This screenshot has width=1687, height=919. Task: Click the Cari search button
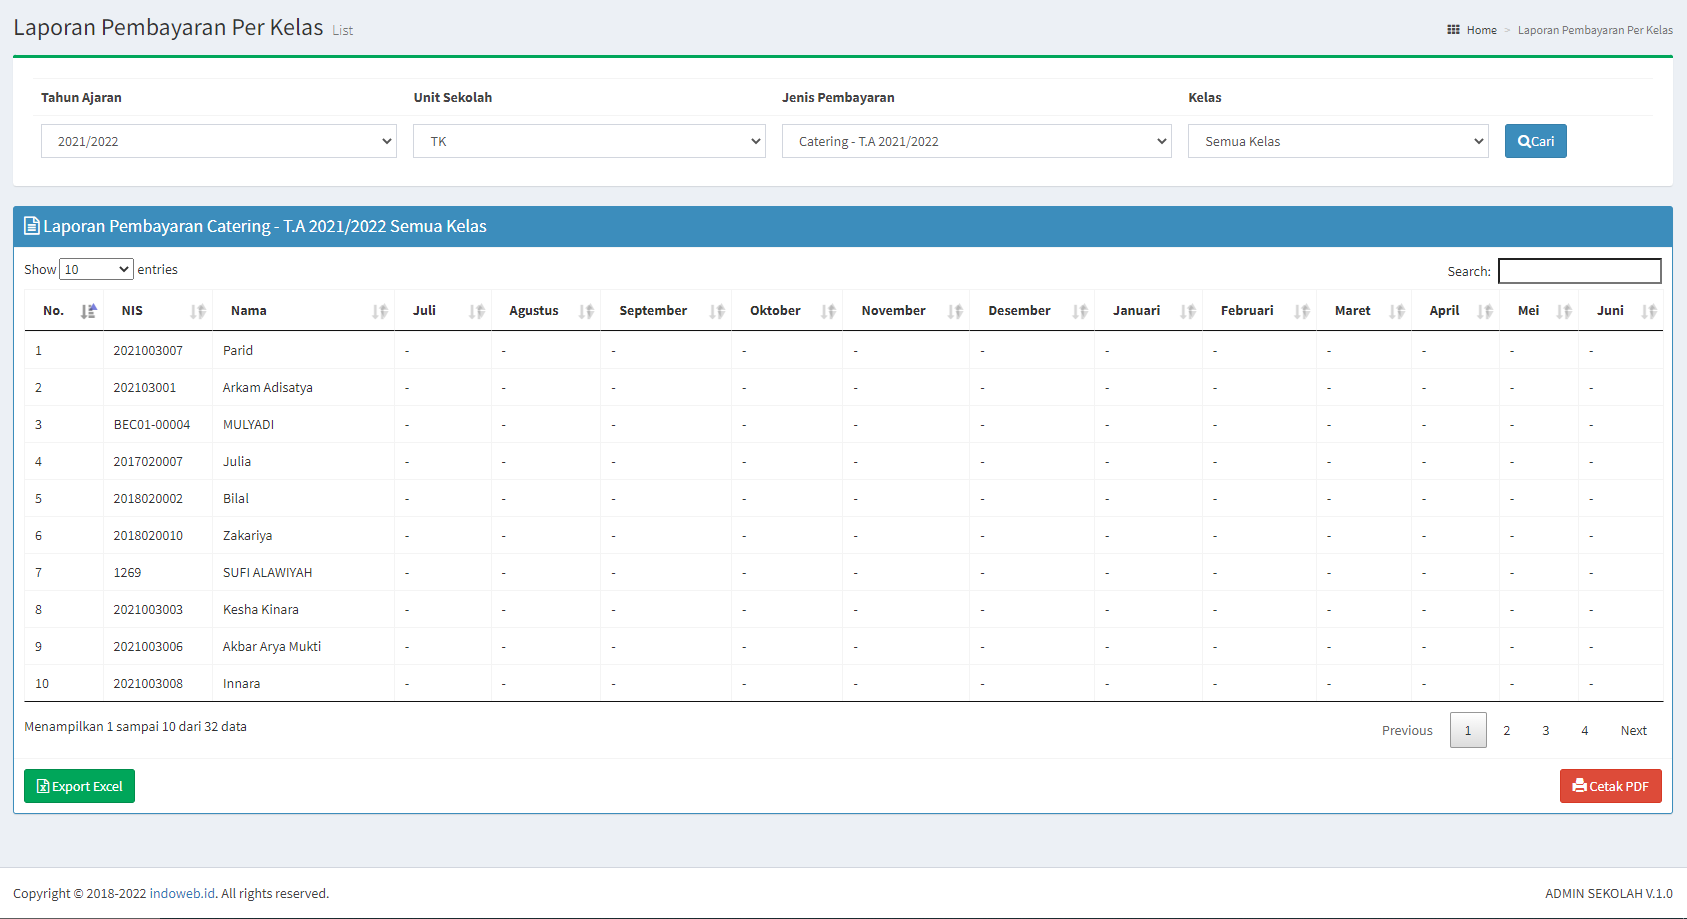pos(1536,141)
